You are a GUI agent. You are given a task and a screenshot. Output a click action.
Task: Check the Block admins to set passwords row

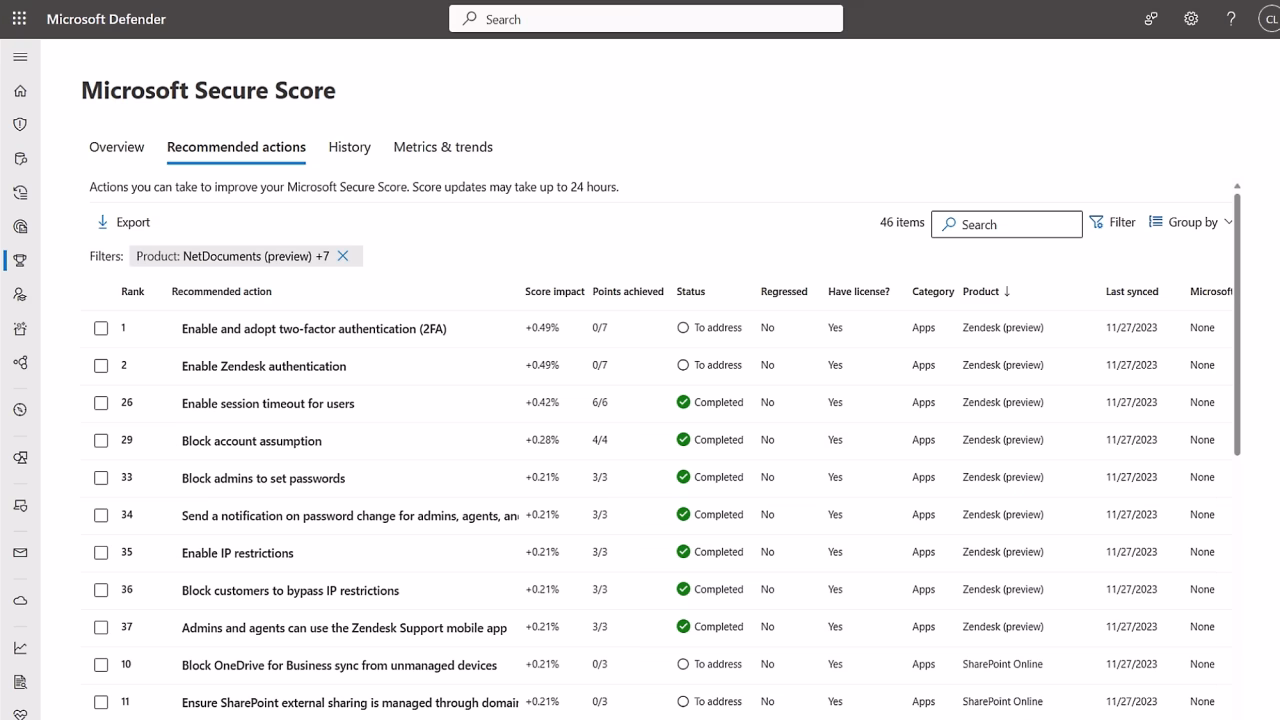tap(101, 478)
